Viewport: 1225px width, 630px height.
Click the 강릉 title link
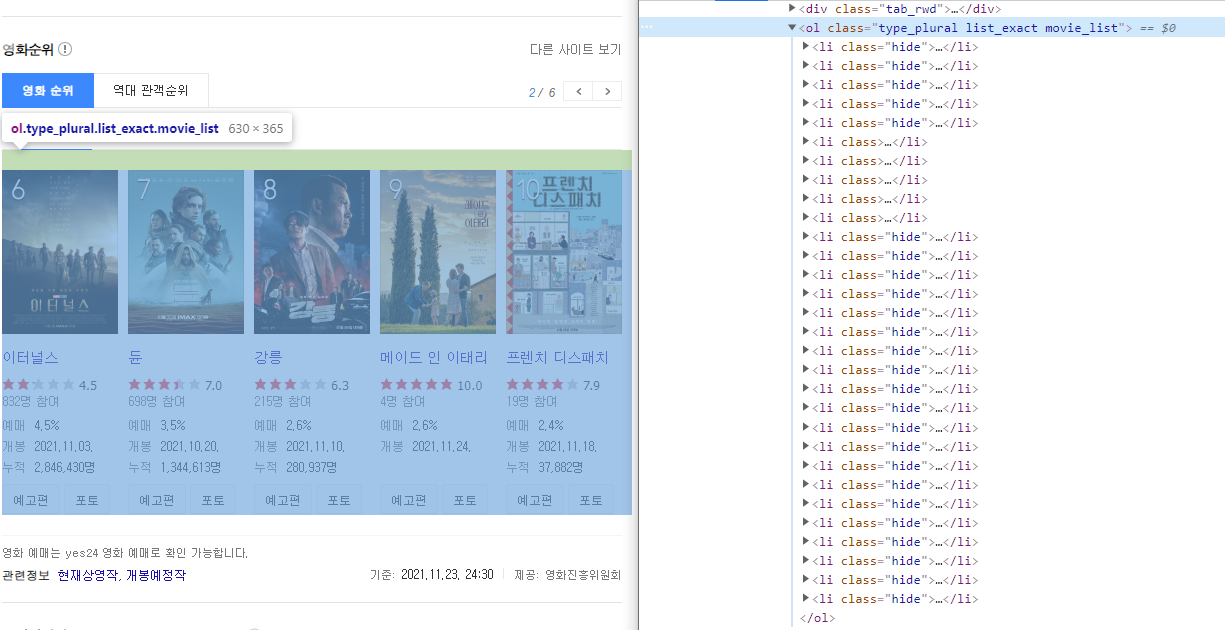click(268, 358)
